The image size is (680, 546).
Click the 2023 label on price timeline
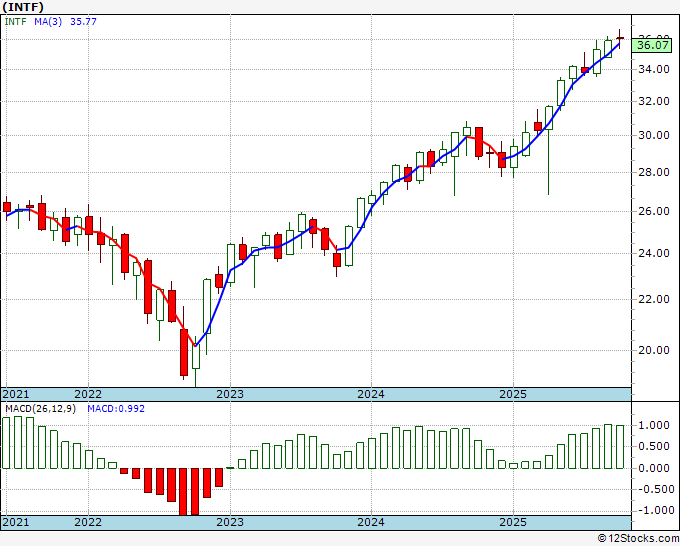coord(230,394)
